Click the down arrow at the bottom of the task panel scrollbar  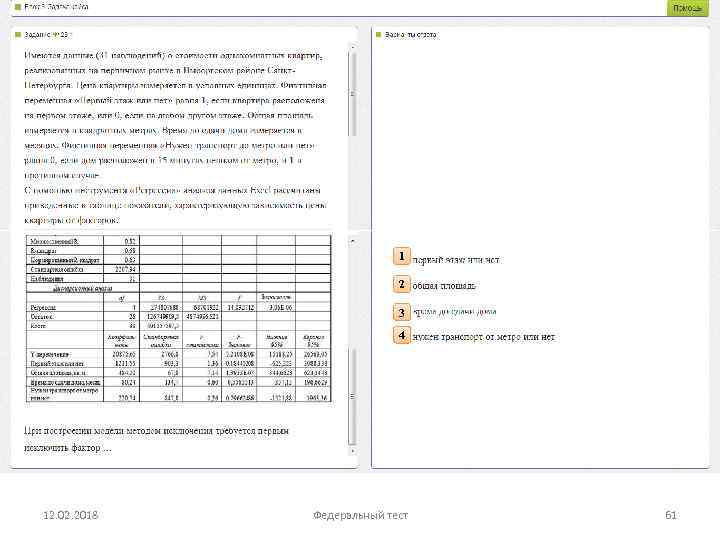(353, 451)
